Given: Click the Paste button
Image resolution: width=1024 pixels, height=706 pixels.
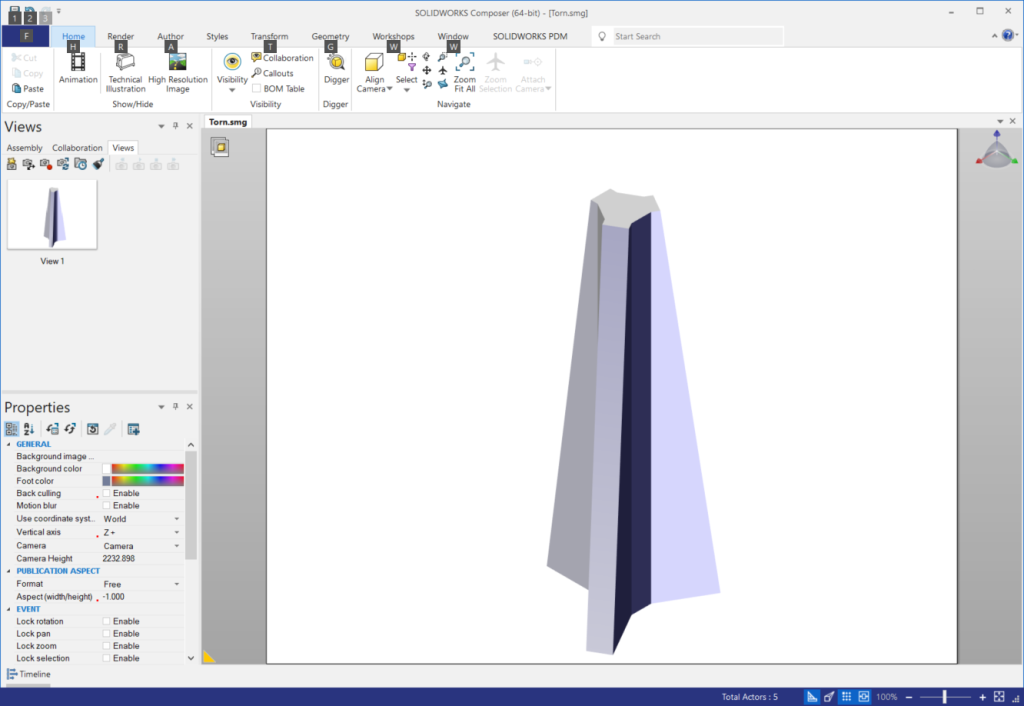Looking at the screenshot, I should (27, 88).
